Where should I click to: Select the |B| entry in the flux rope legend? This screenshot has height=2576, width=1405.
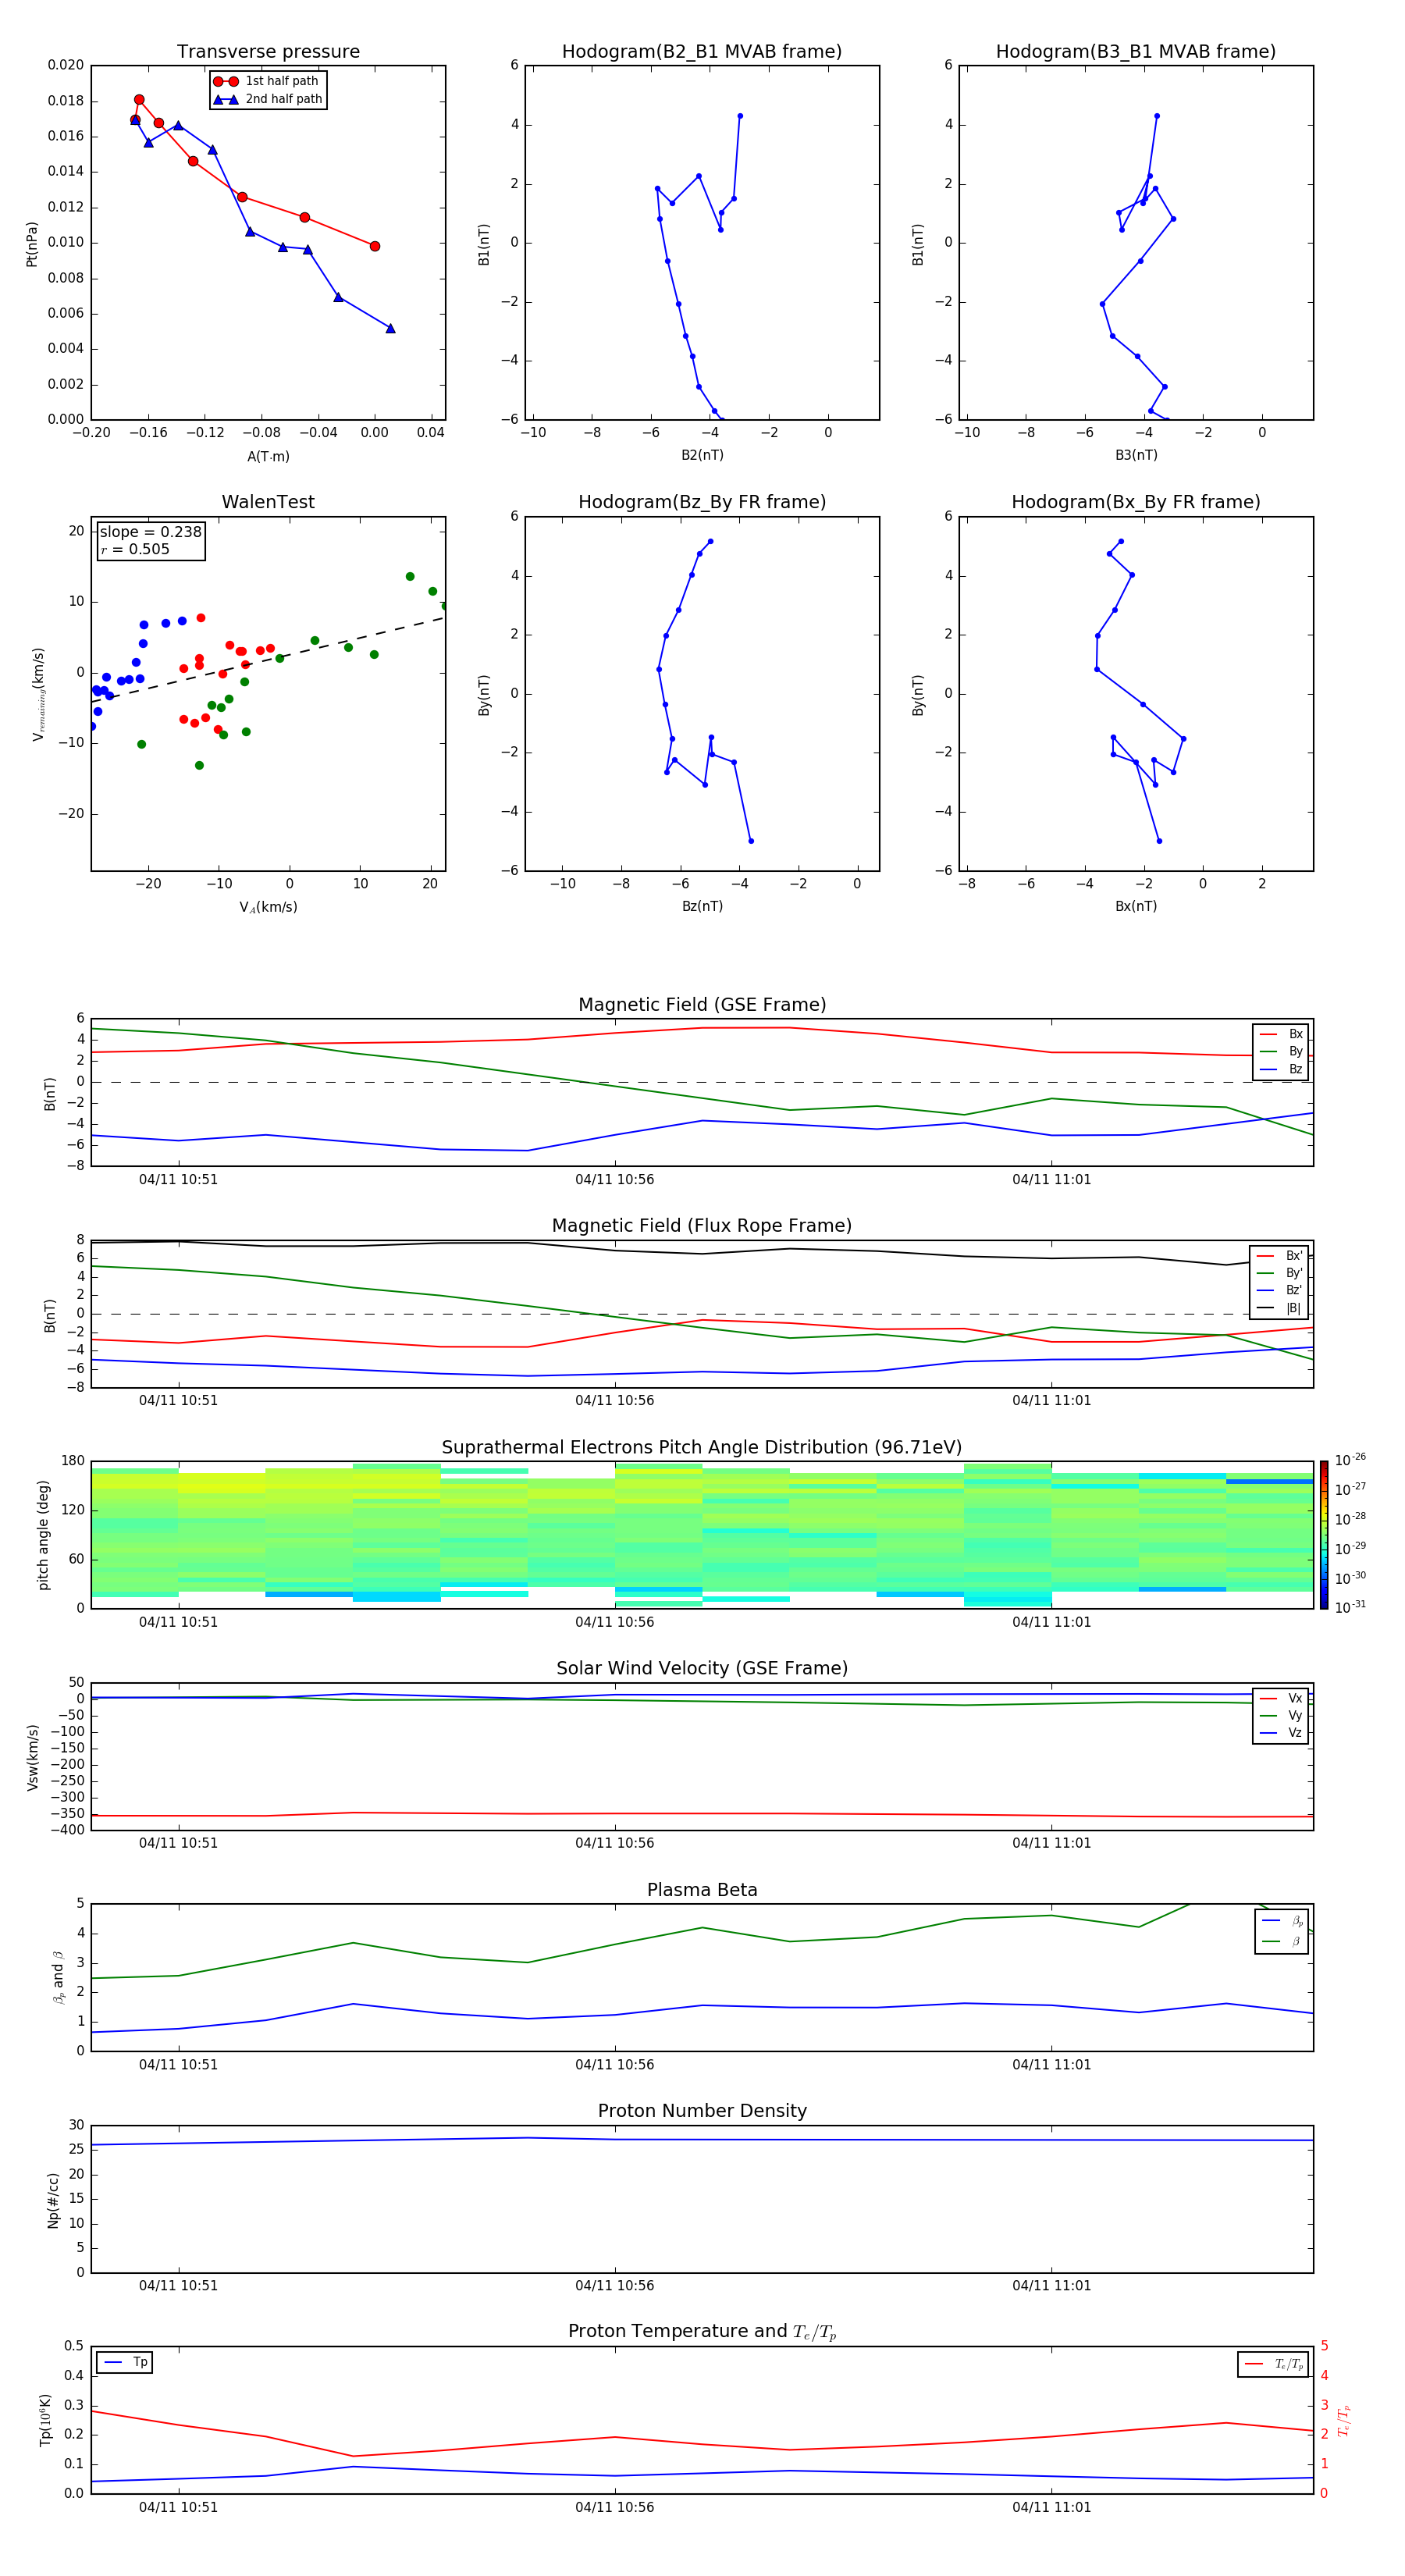coord(1279,1308)
